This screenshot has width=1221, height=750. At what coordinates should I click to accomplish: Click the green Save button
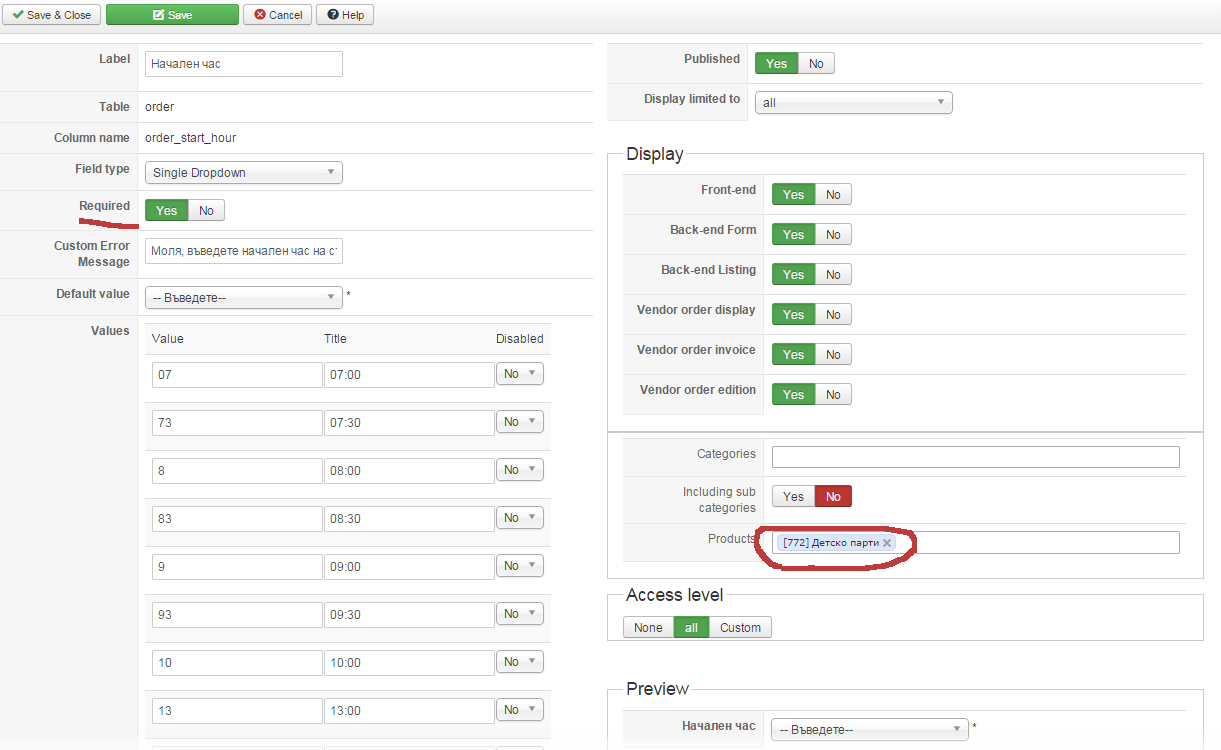pos(172,15)
